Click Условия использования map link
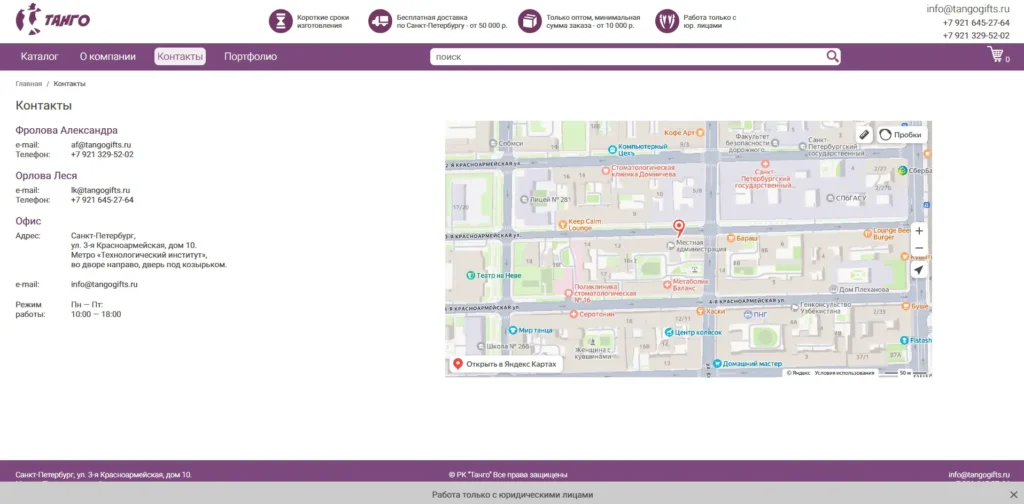 coord(844,373)
